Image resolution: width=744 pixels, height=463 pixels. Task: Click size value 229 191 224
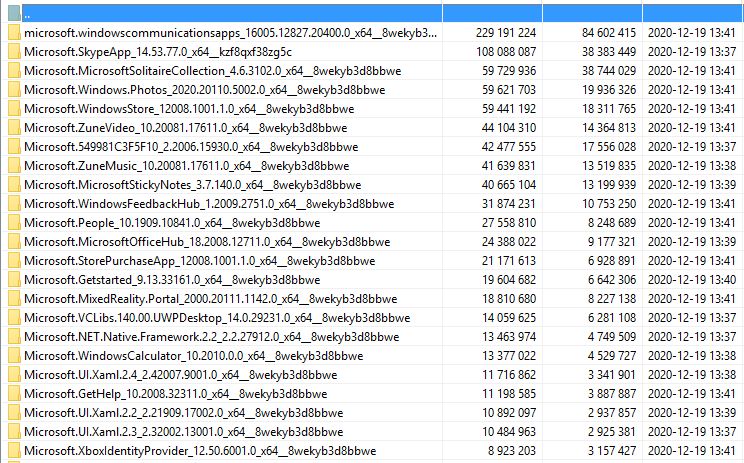(x=506, y=33)
